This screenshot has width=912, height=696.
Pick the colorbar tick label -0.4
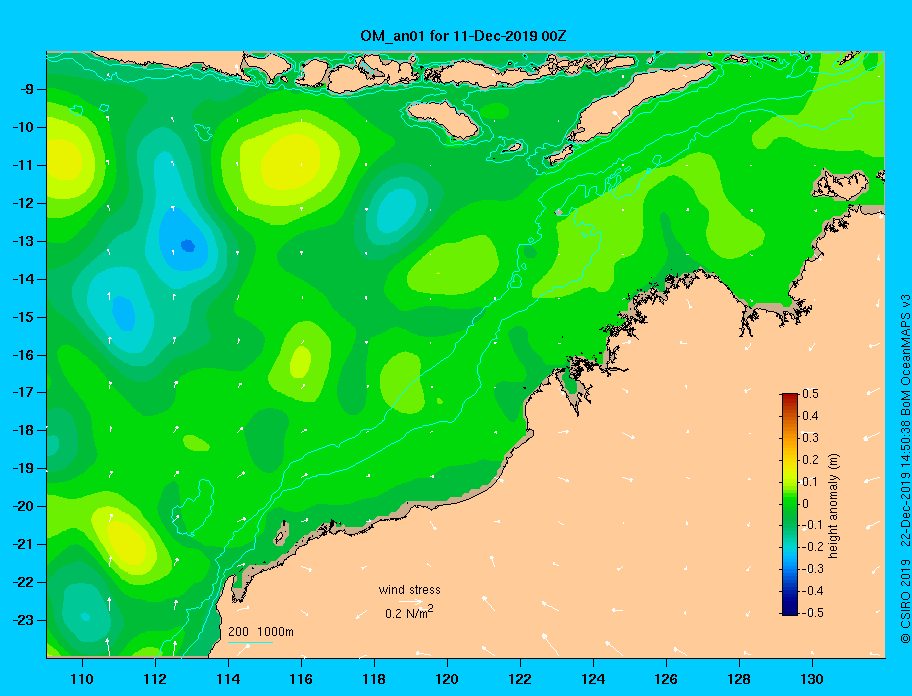813,591
